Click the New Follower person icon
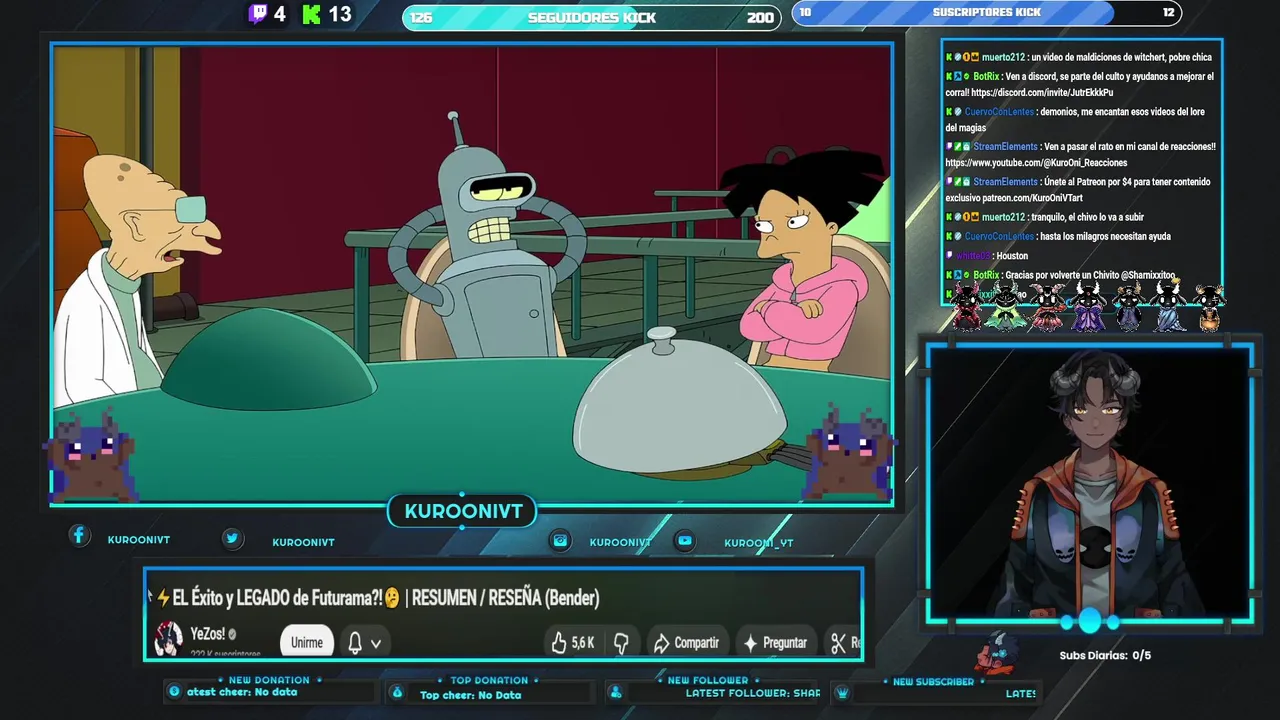 click(x=616, y=692)
